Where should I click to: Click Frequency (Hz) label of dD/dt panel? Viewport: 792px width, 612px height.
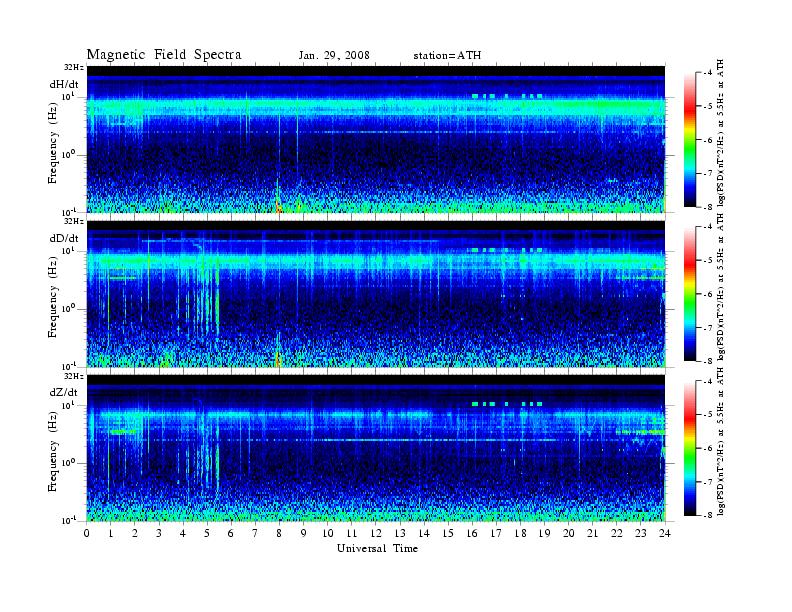pos(53,298)
